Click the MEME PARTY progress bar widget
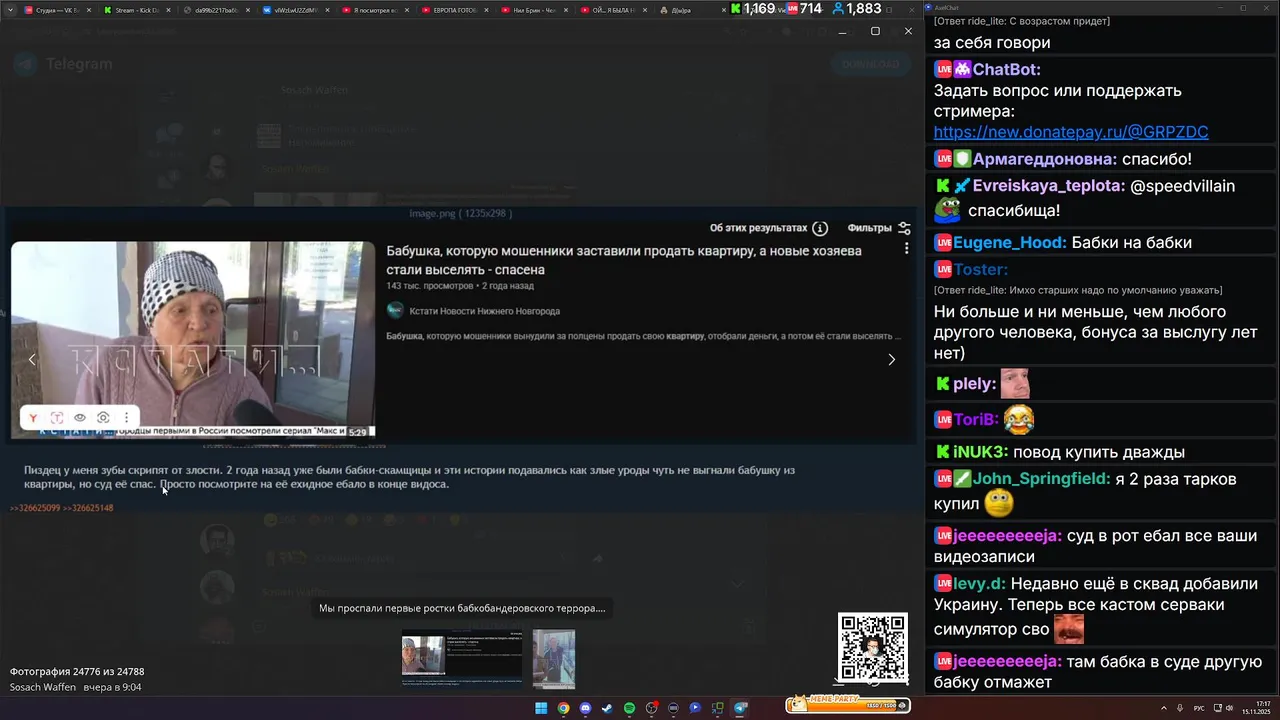Screen dimensions: 1280x720 coord(848,705)
